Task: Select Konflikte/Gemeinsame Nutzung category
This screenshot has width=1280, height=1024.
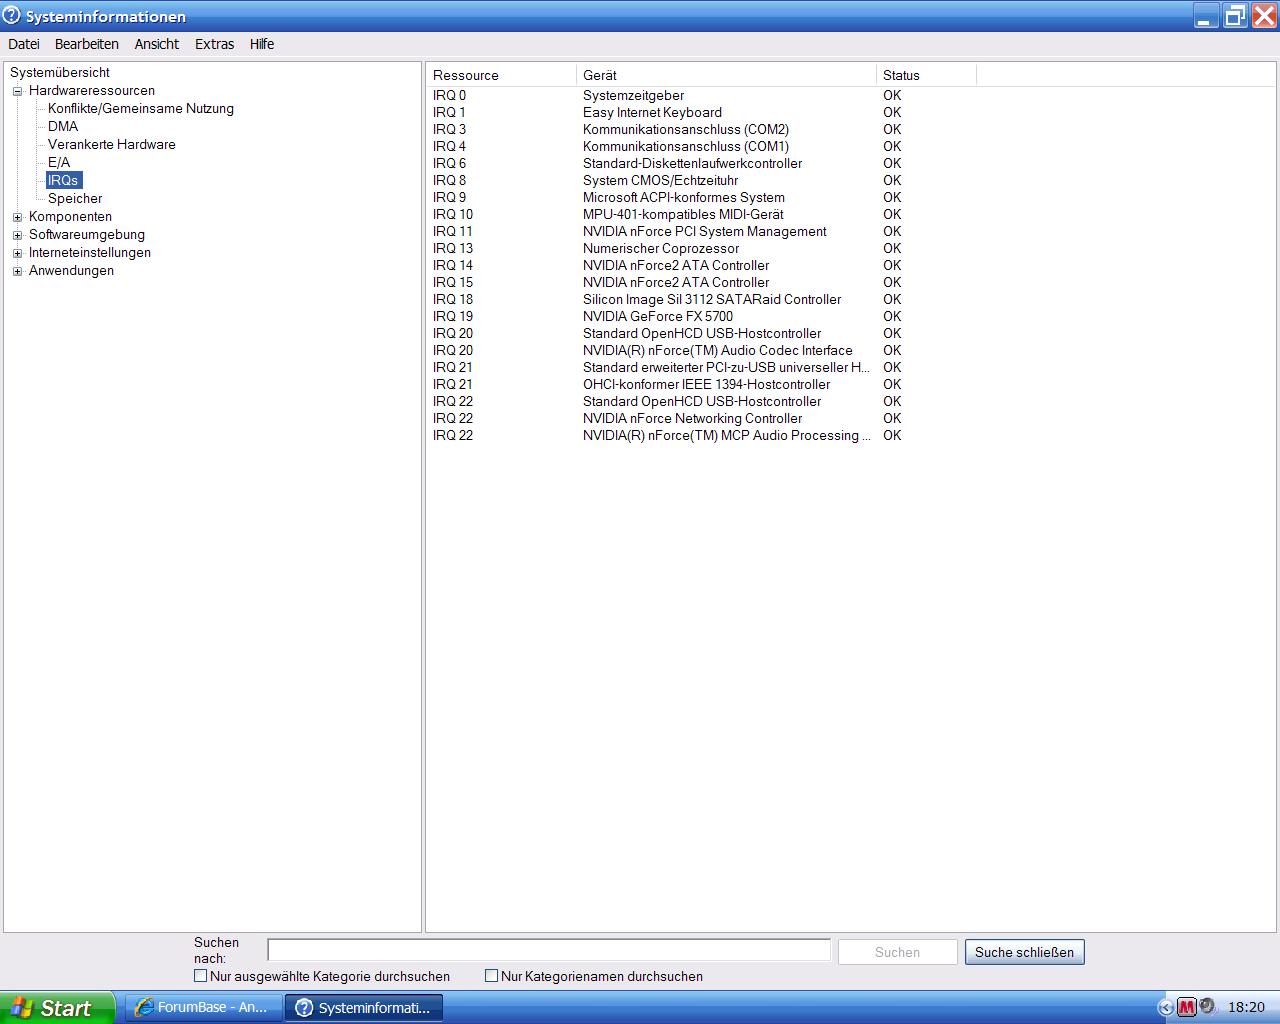Action: [x=141, y=108]
